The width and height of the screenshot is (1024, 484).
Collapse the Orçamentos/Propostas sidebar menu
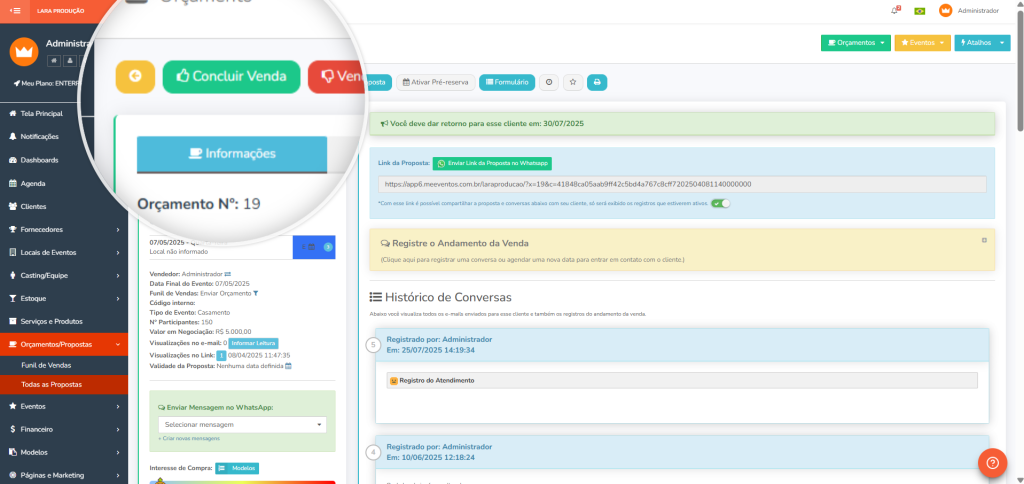[64, 344]
